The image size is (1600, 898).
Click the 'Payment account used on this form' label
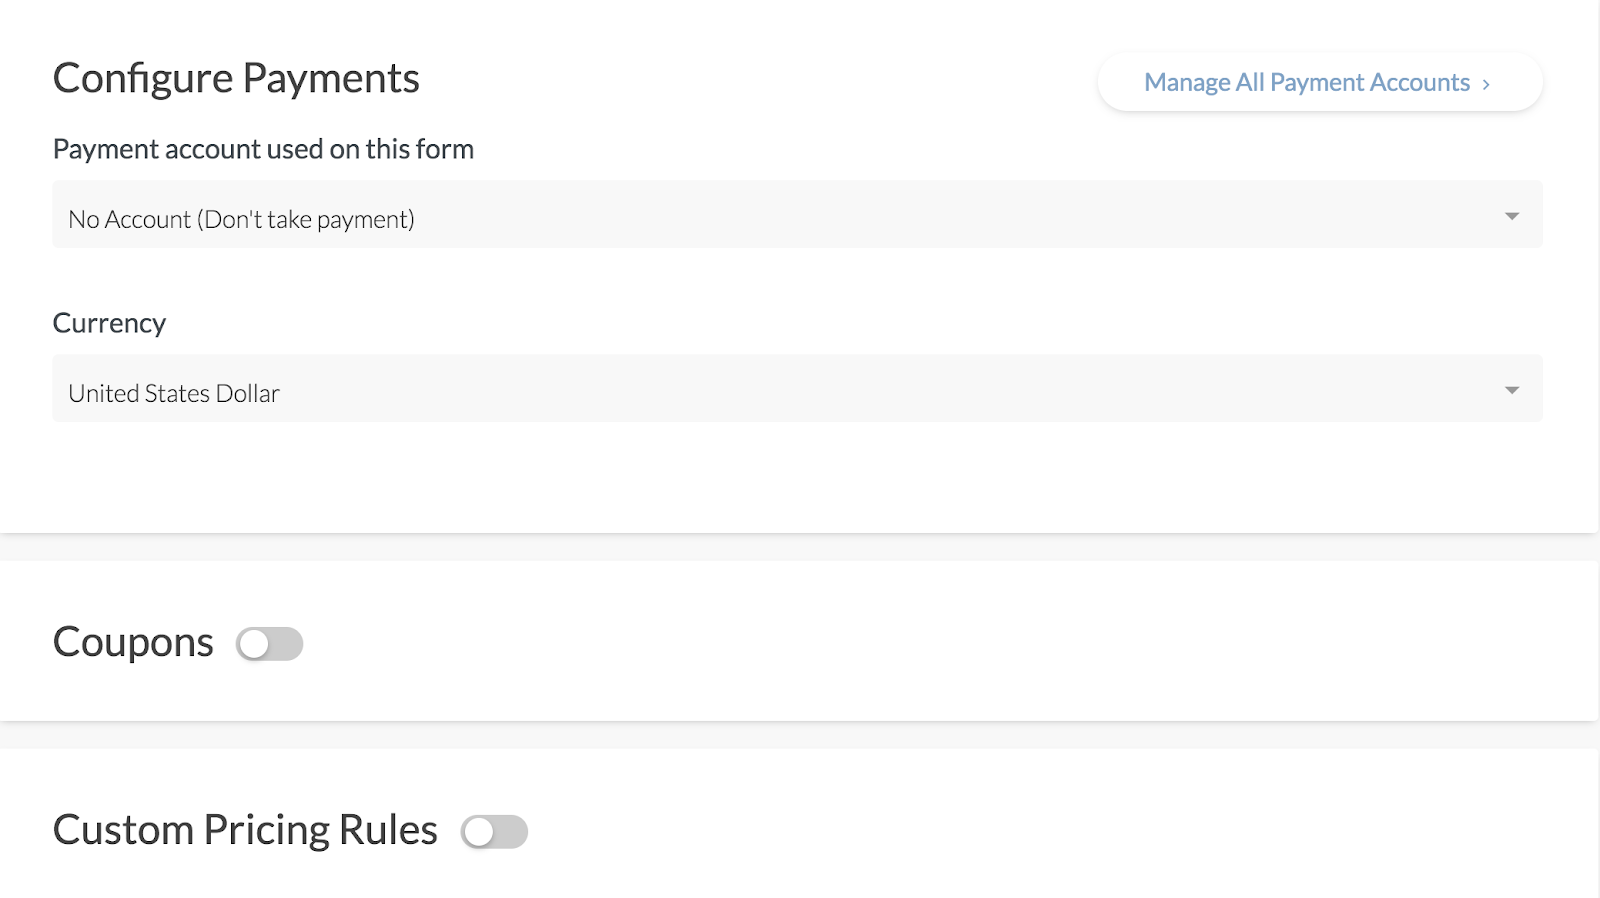coord(263,149)
